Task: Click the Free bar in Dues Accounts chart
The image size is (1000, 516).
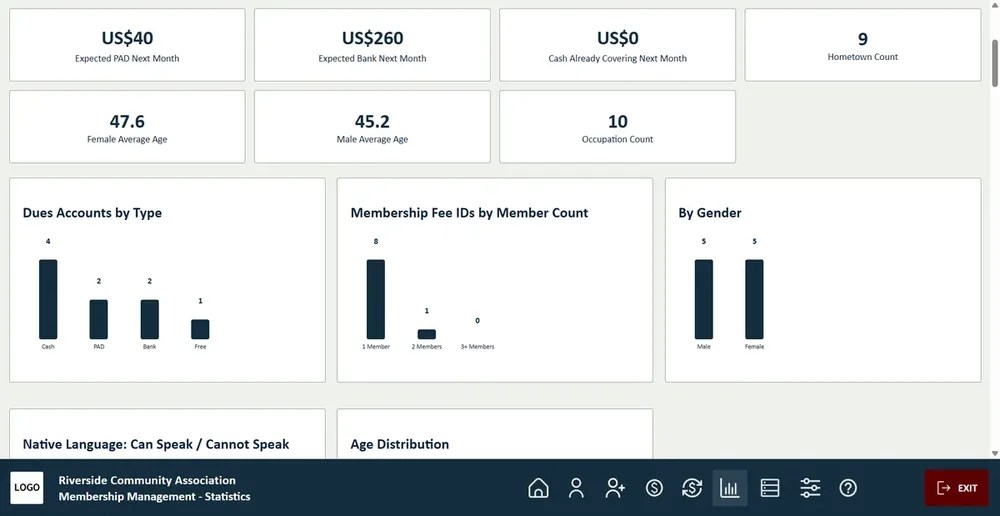Action: coord(200,329)
